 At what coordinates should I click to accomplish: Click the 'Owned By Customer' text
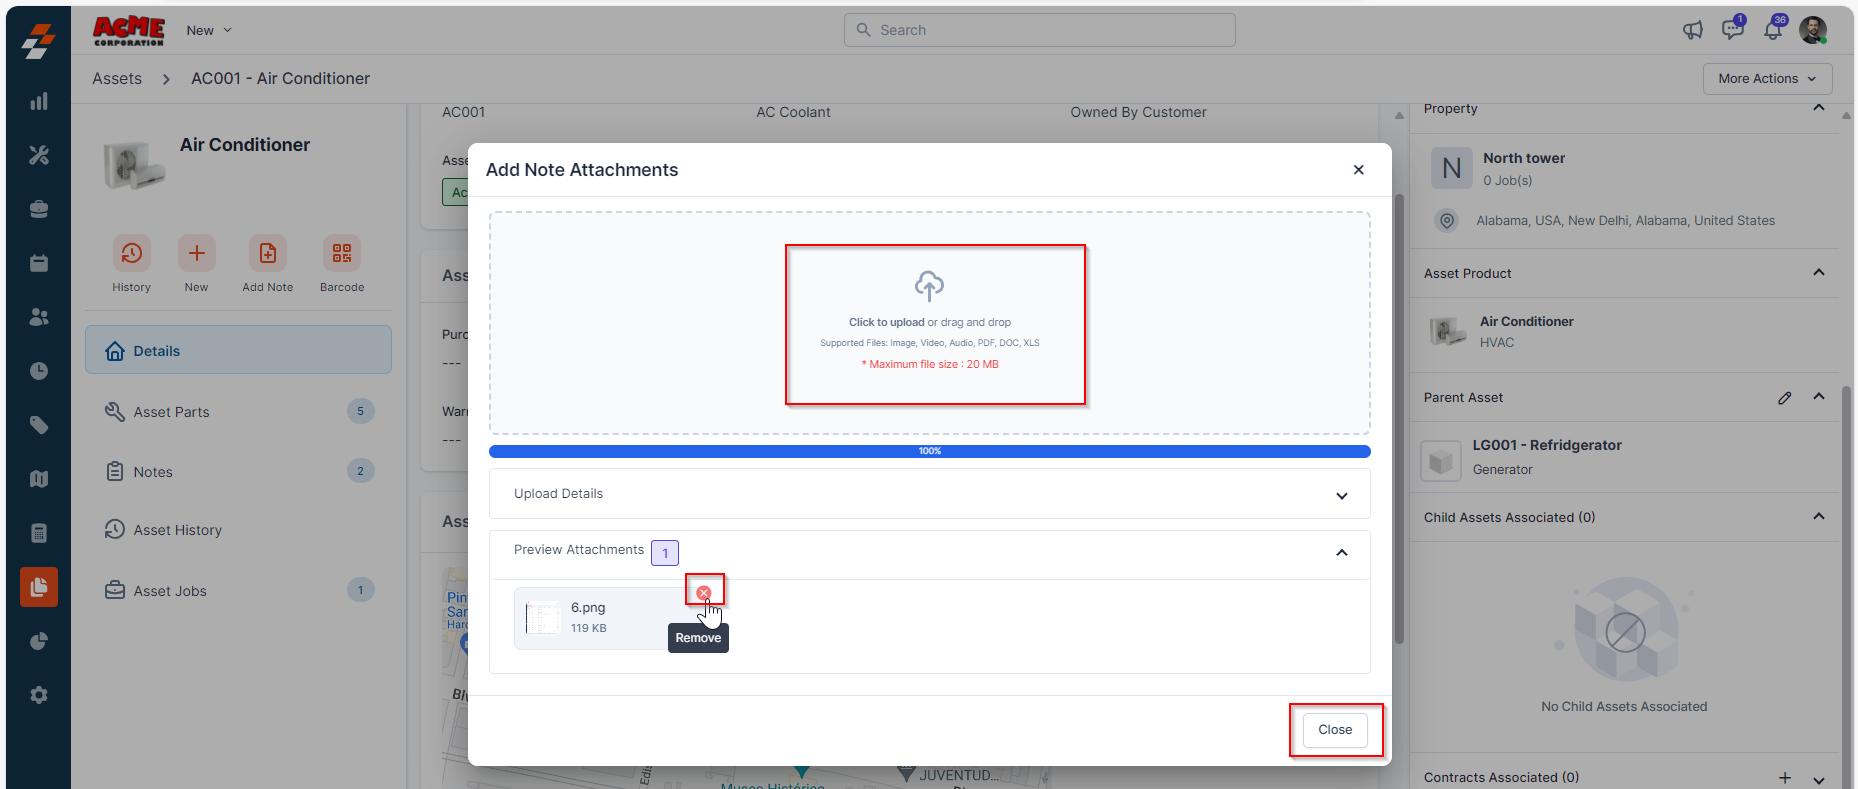[x=1138, y=112]
